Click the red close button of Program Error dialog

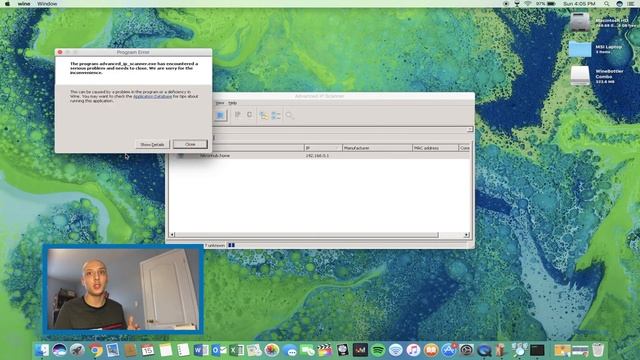(60, 52)
